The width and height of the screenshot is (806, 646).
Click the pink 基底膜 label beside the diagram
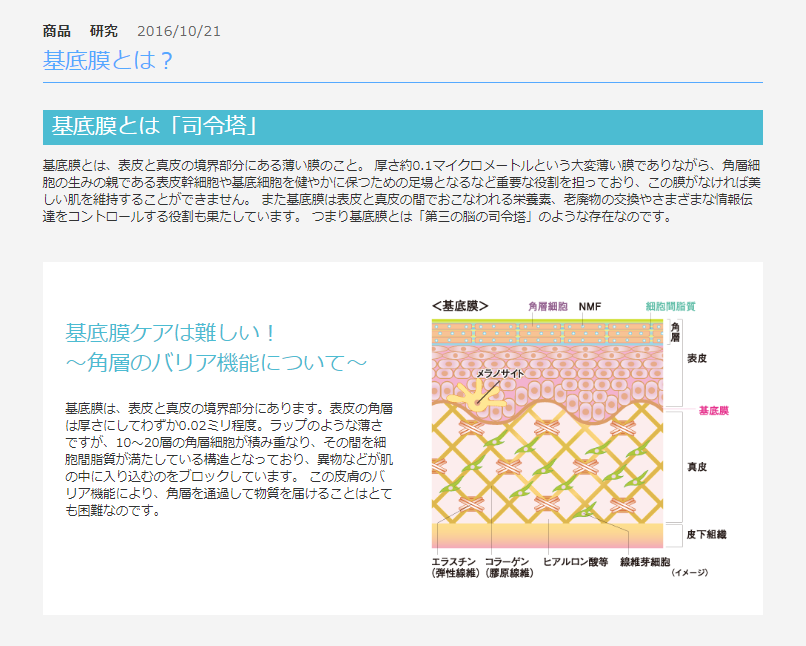coord(713,410)
